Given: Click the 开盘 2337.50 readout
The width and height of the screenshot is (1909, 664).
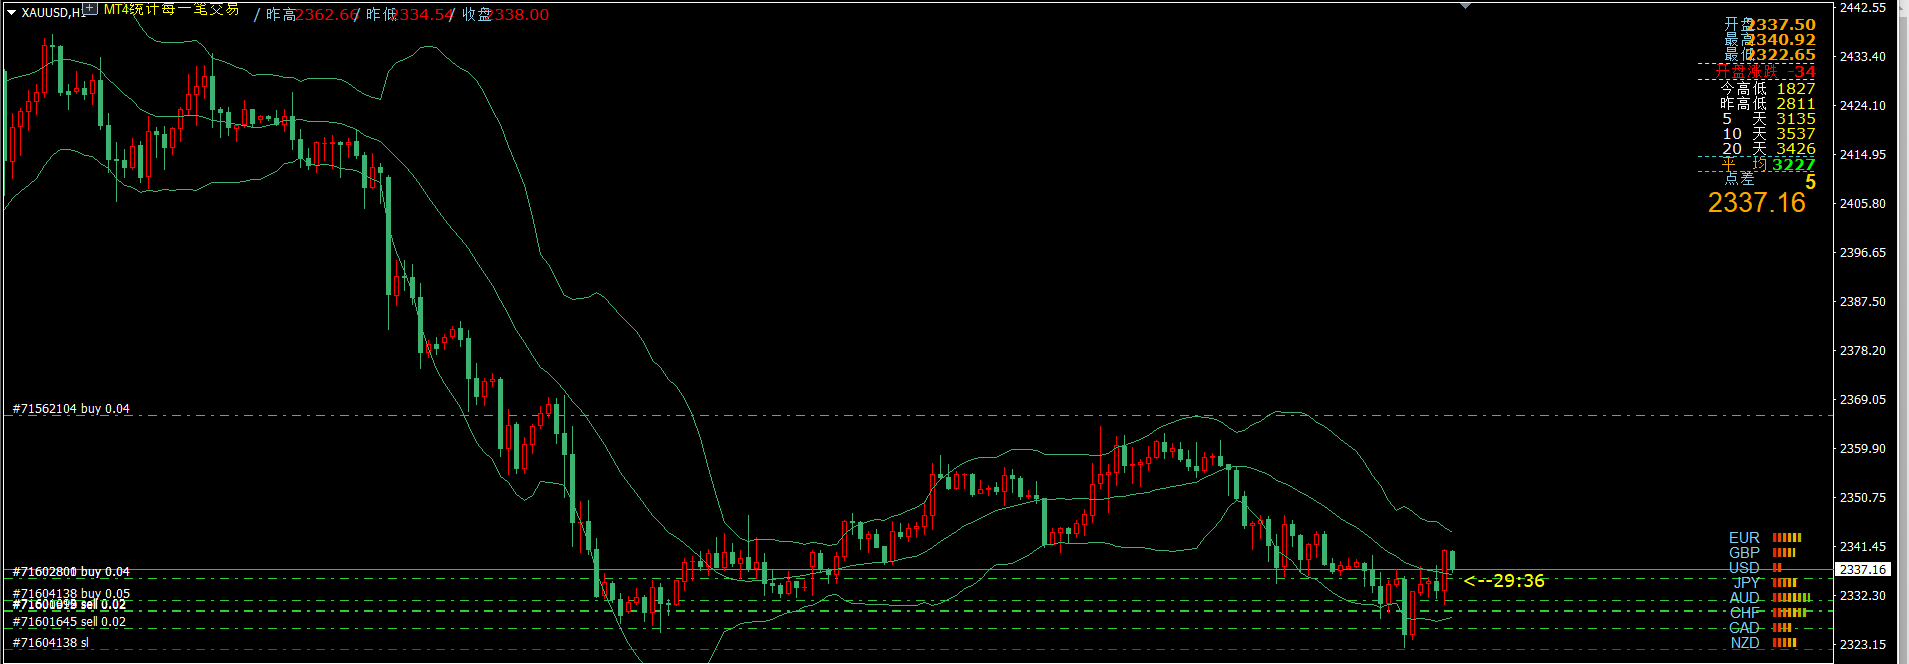Looking at the screenshot, I should tap(1770, 24).
